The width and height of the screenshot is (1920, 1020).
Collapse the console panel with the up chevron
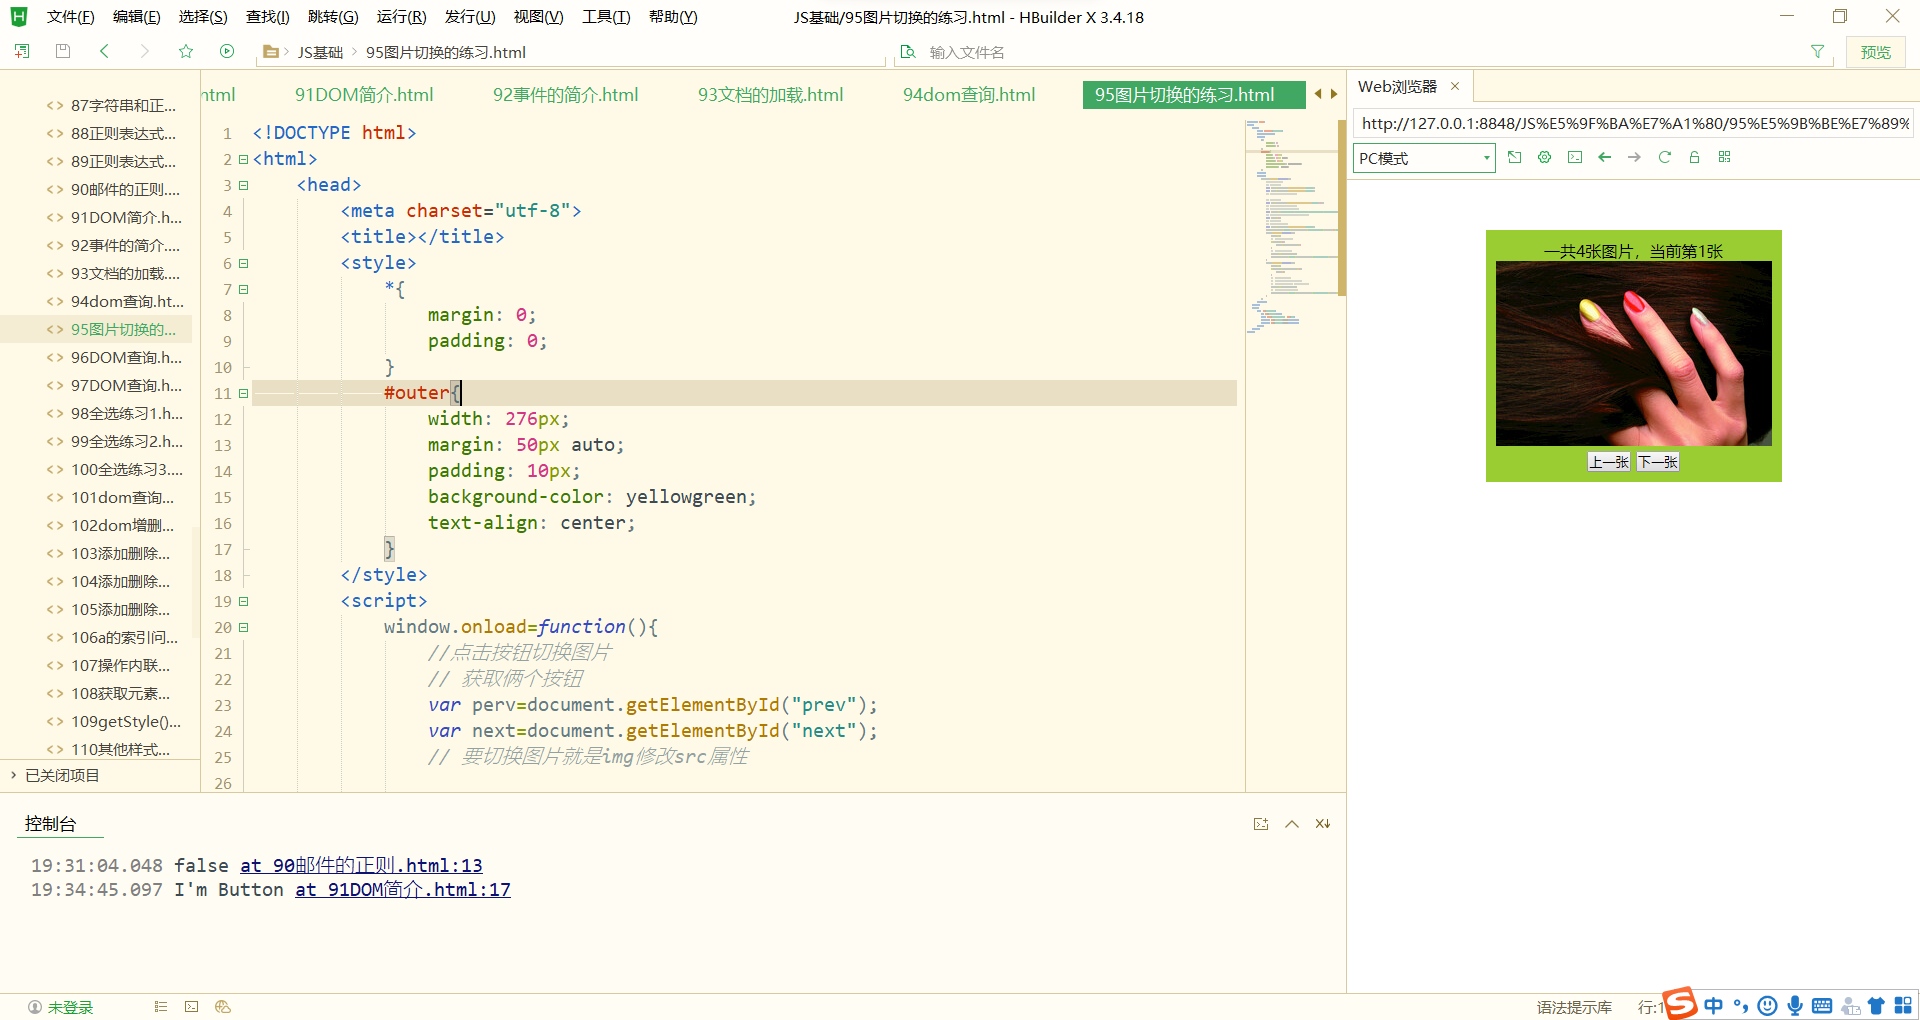(1292, 823)
